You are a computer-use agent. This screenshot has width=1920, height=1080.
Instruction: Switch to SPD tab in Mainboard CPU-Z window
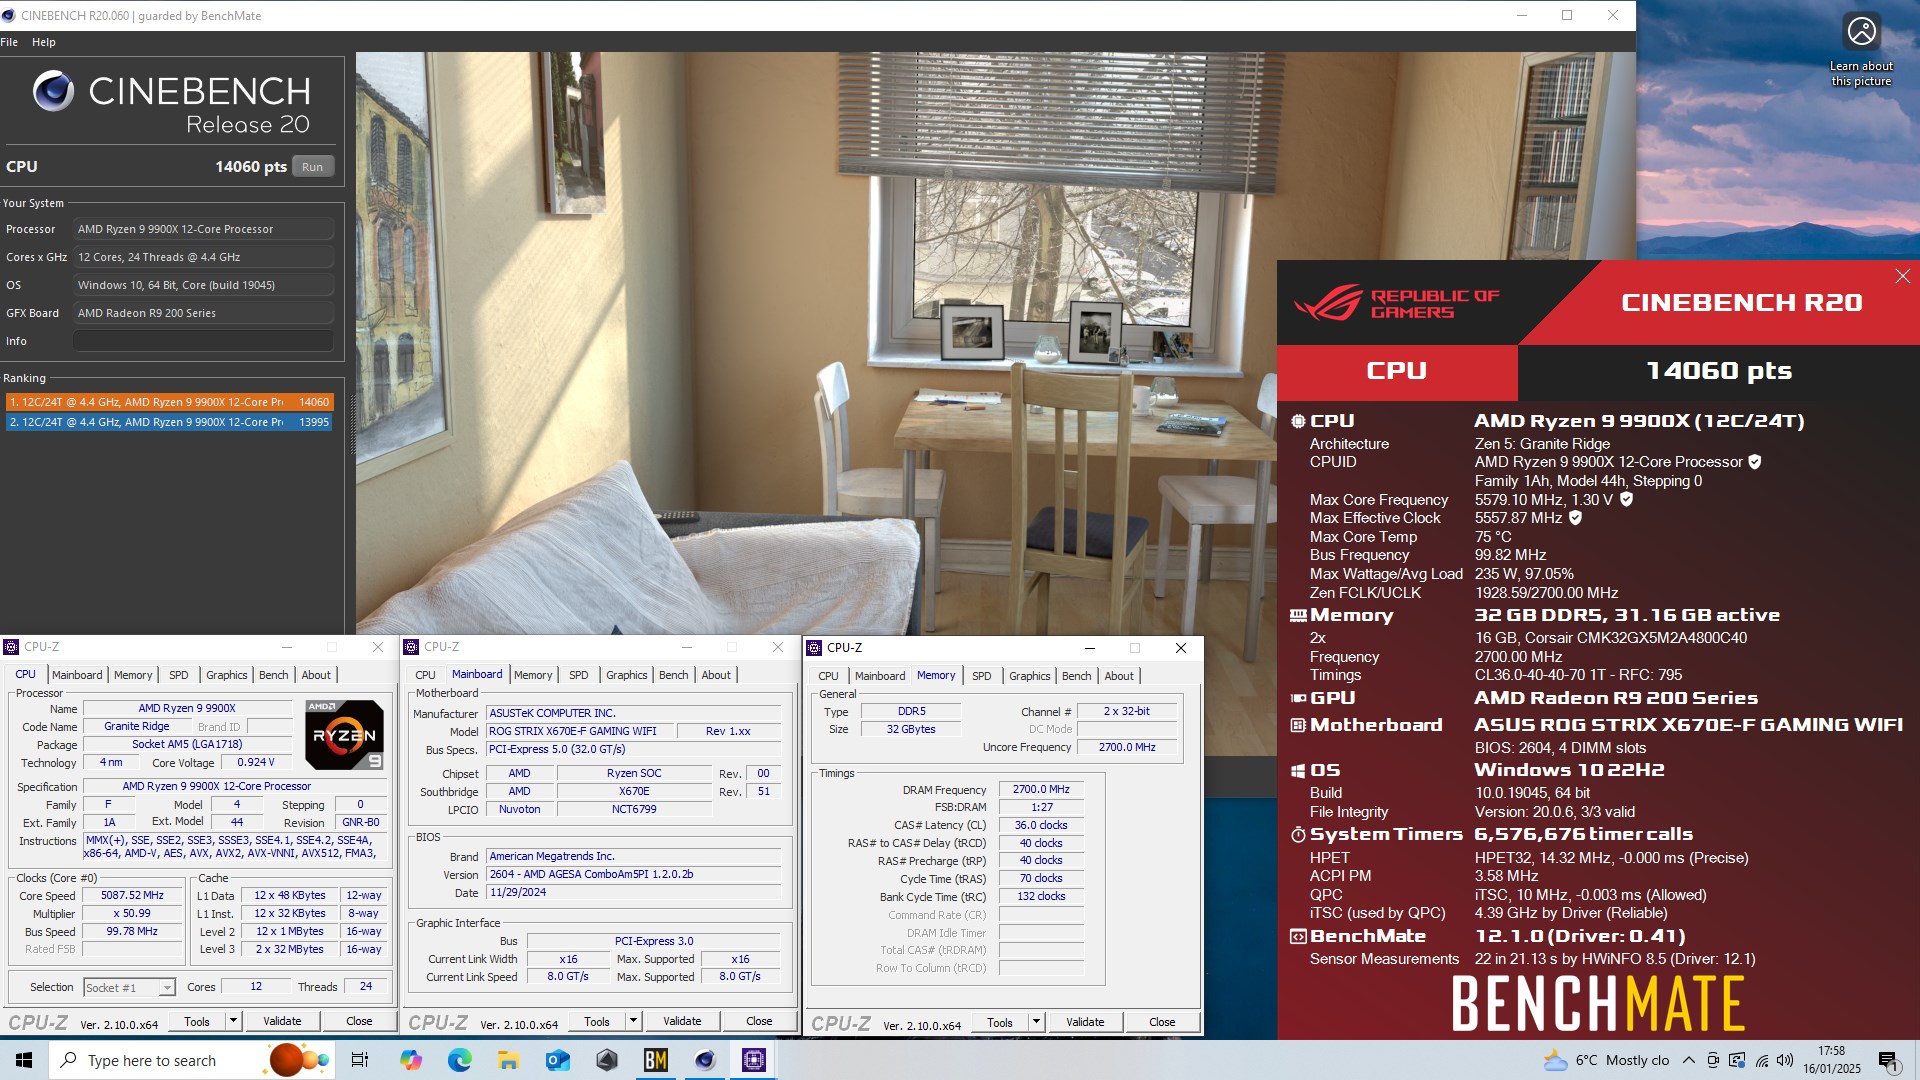[578, 675]
